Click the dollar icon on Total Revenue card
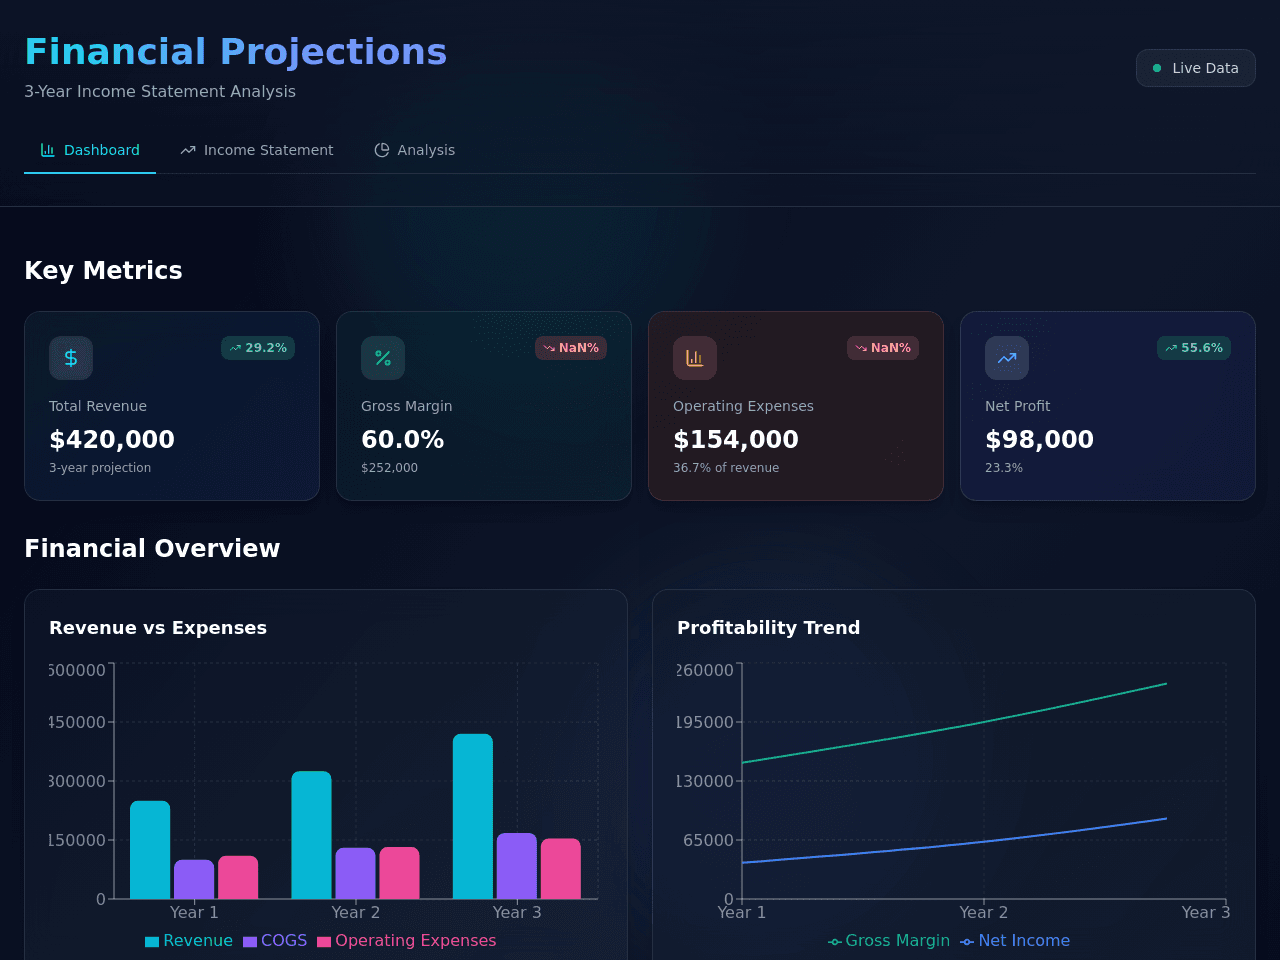1280x960 pixels. point(71,358)
